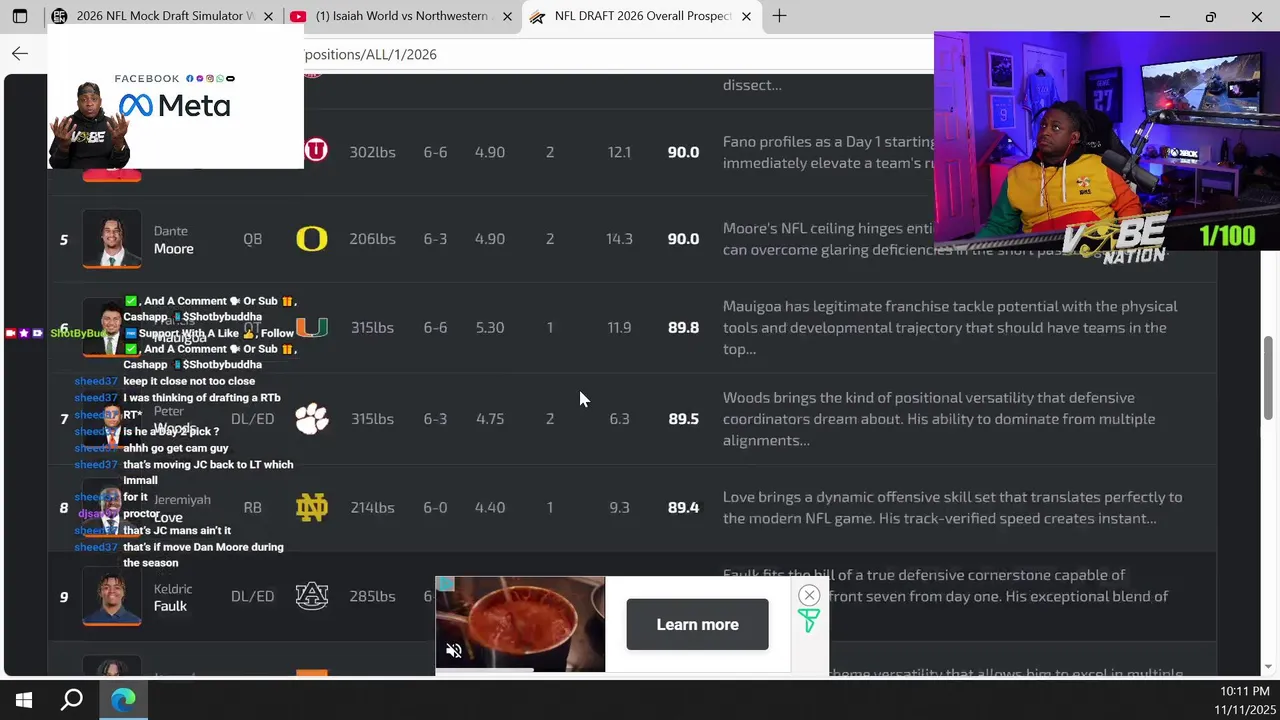Image resolution: width=1280 pixels, height=720 pixels.
Task: Click the ad video thumbnail of the red sauce
Action: [520, 624]
